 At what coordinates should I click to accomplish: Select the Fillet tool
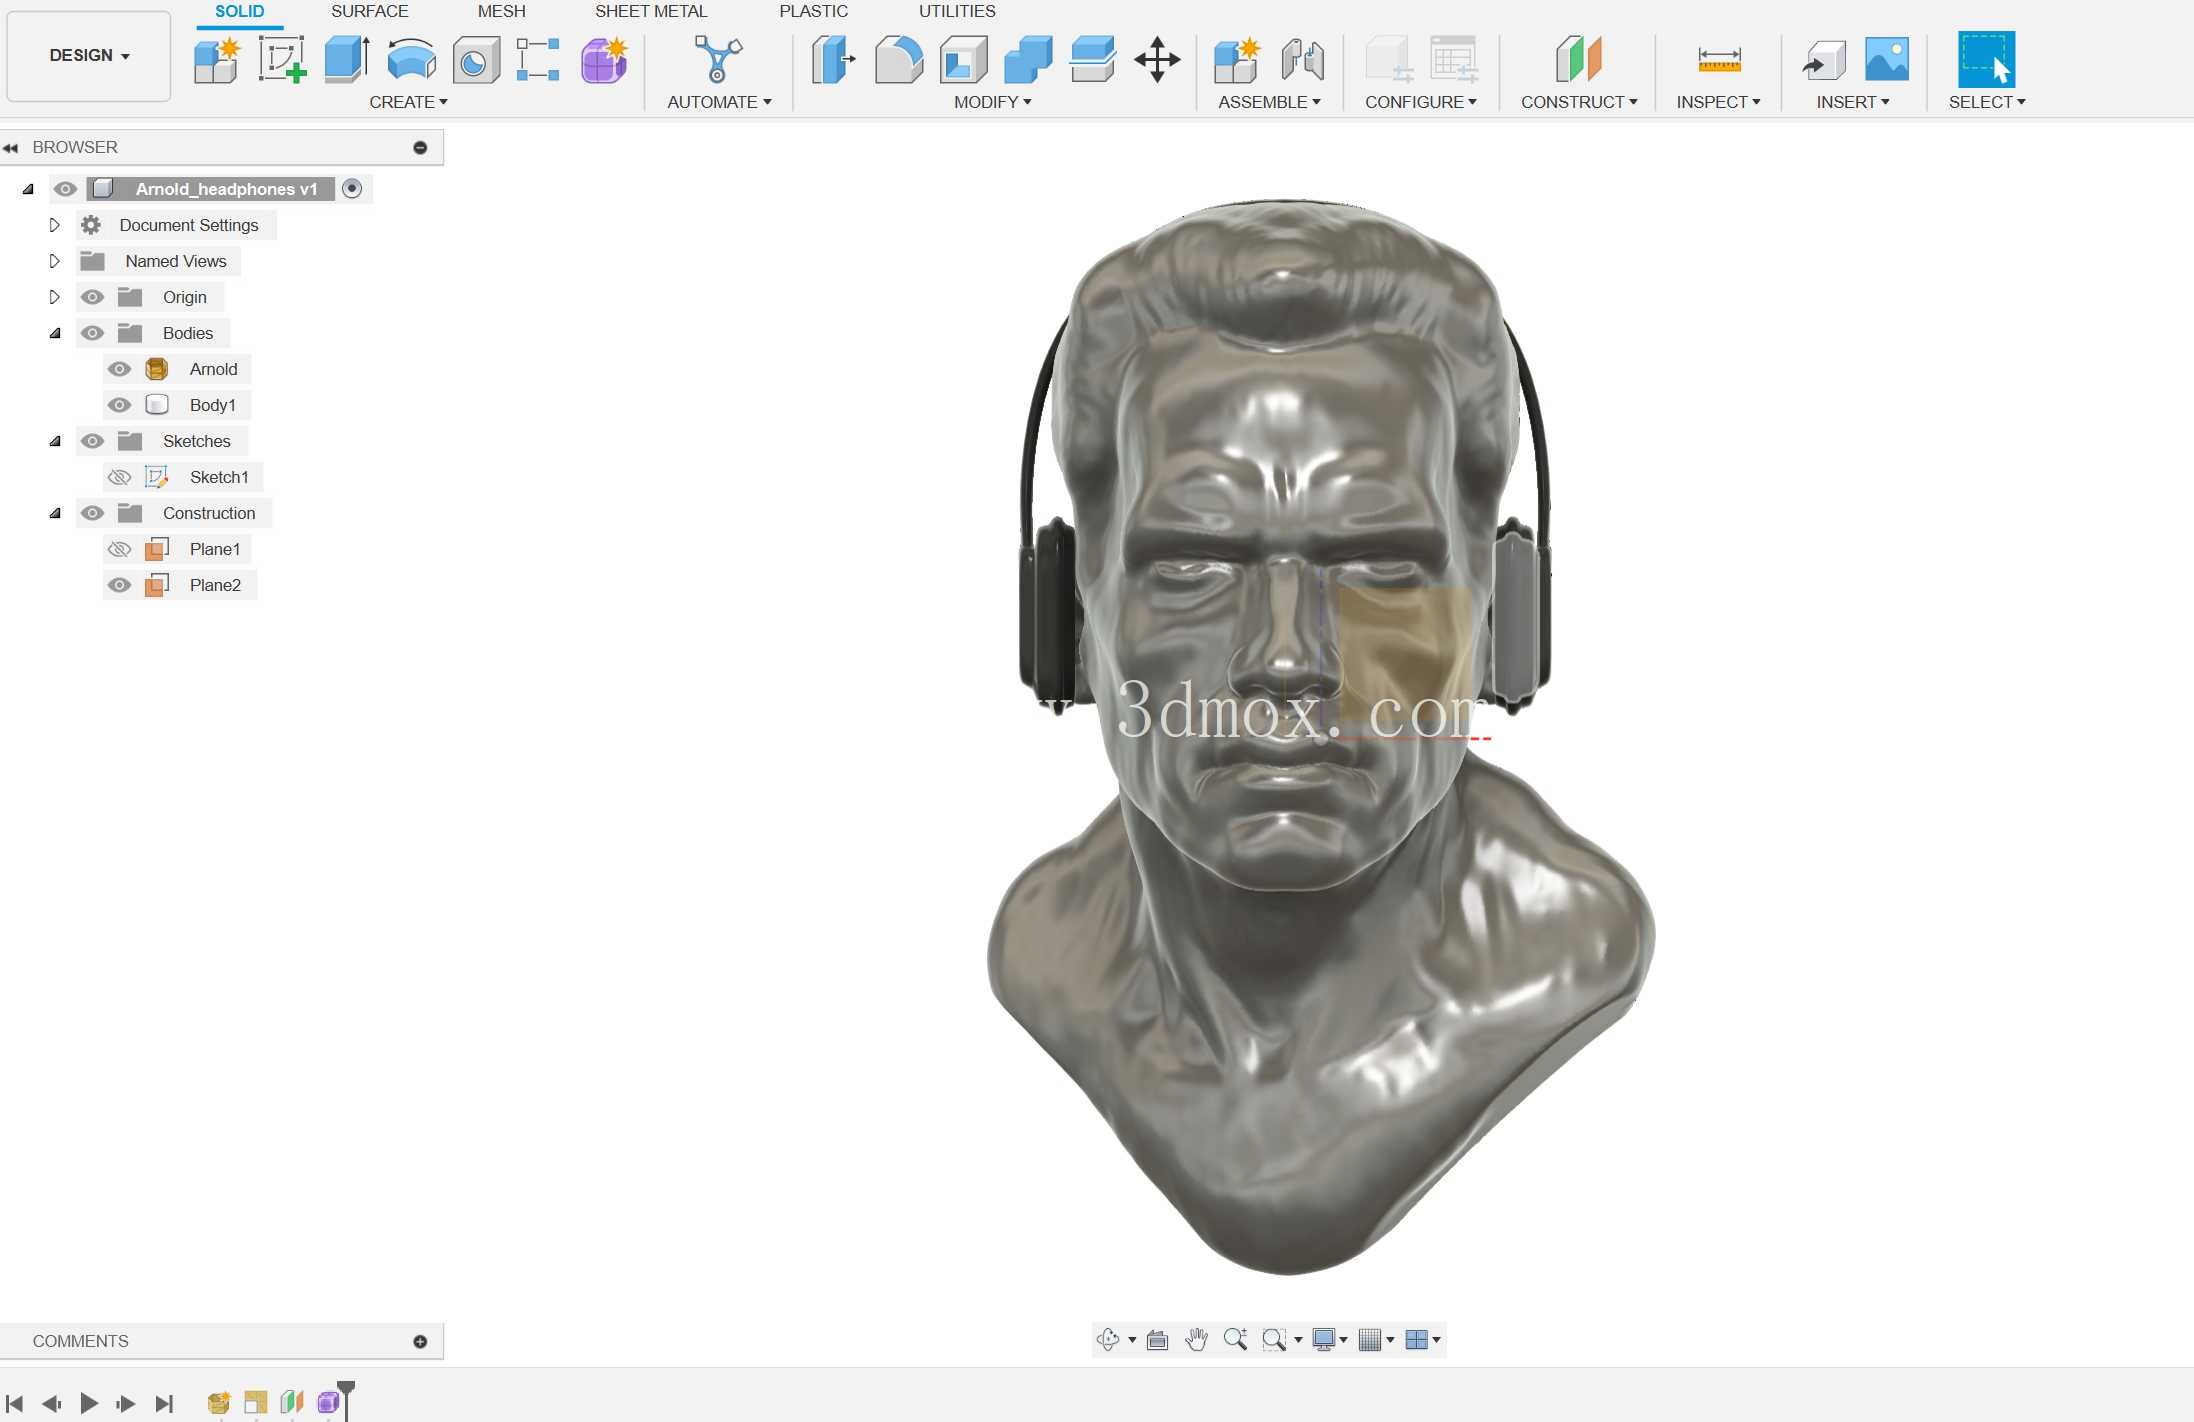tap(898, 60)
